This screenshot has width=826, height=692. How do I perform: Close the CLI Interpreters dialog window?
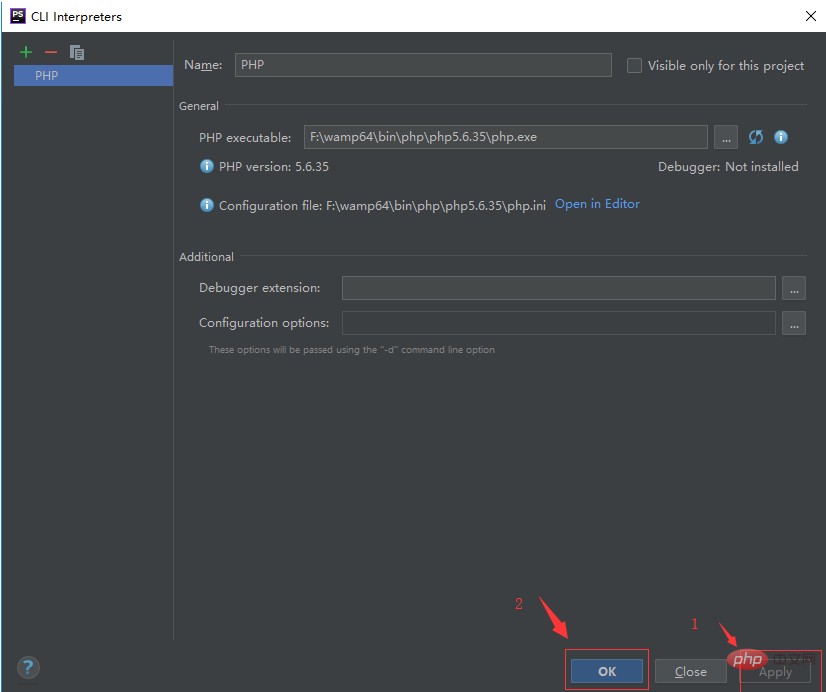point(811,16)
